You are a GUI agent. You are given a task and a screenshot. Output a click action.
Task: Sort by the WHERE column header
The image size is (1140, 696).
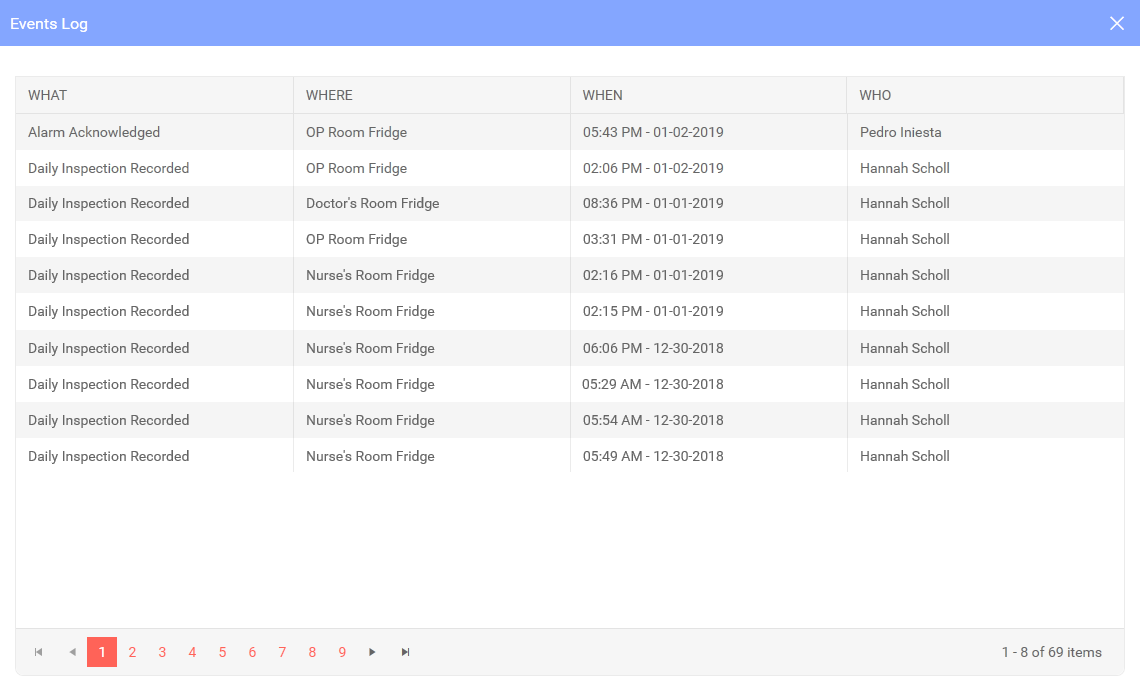(328, 95)
